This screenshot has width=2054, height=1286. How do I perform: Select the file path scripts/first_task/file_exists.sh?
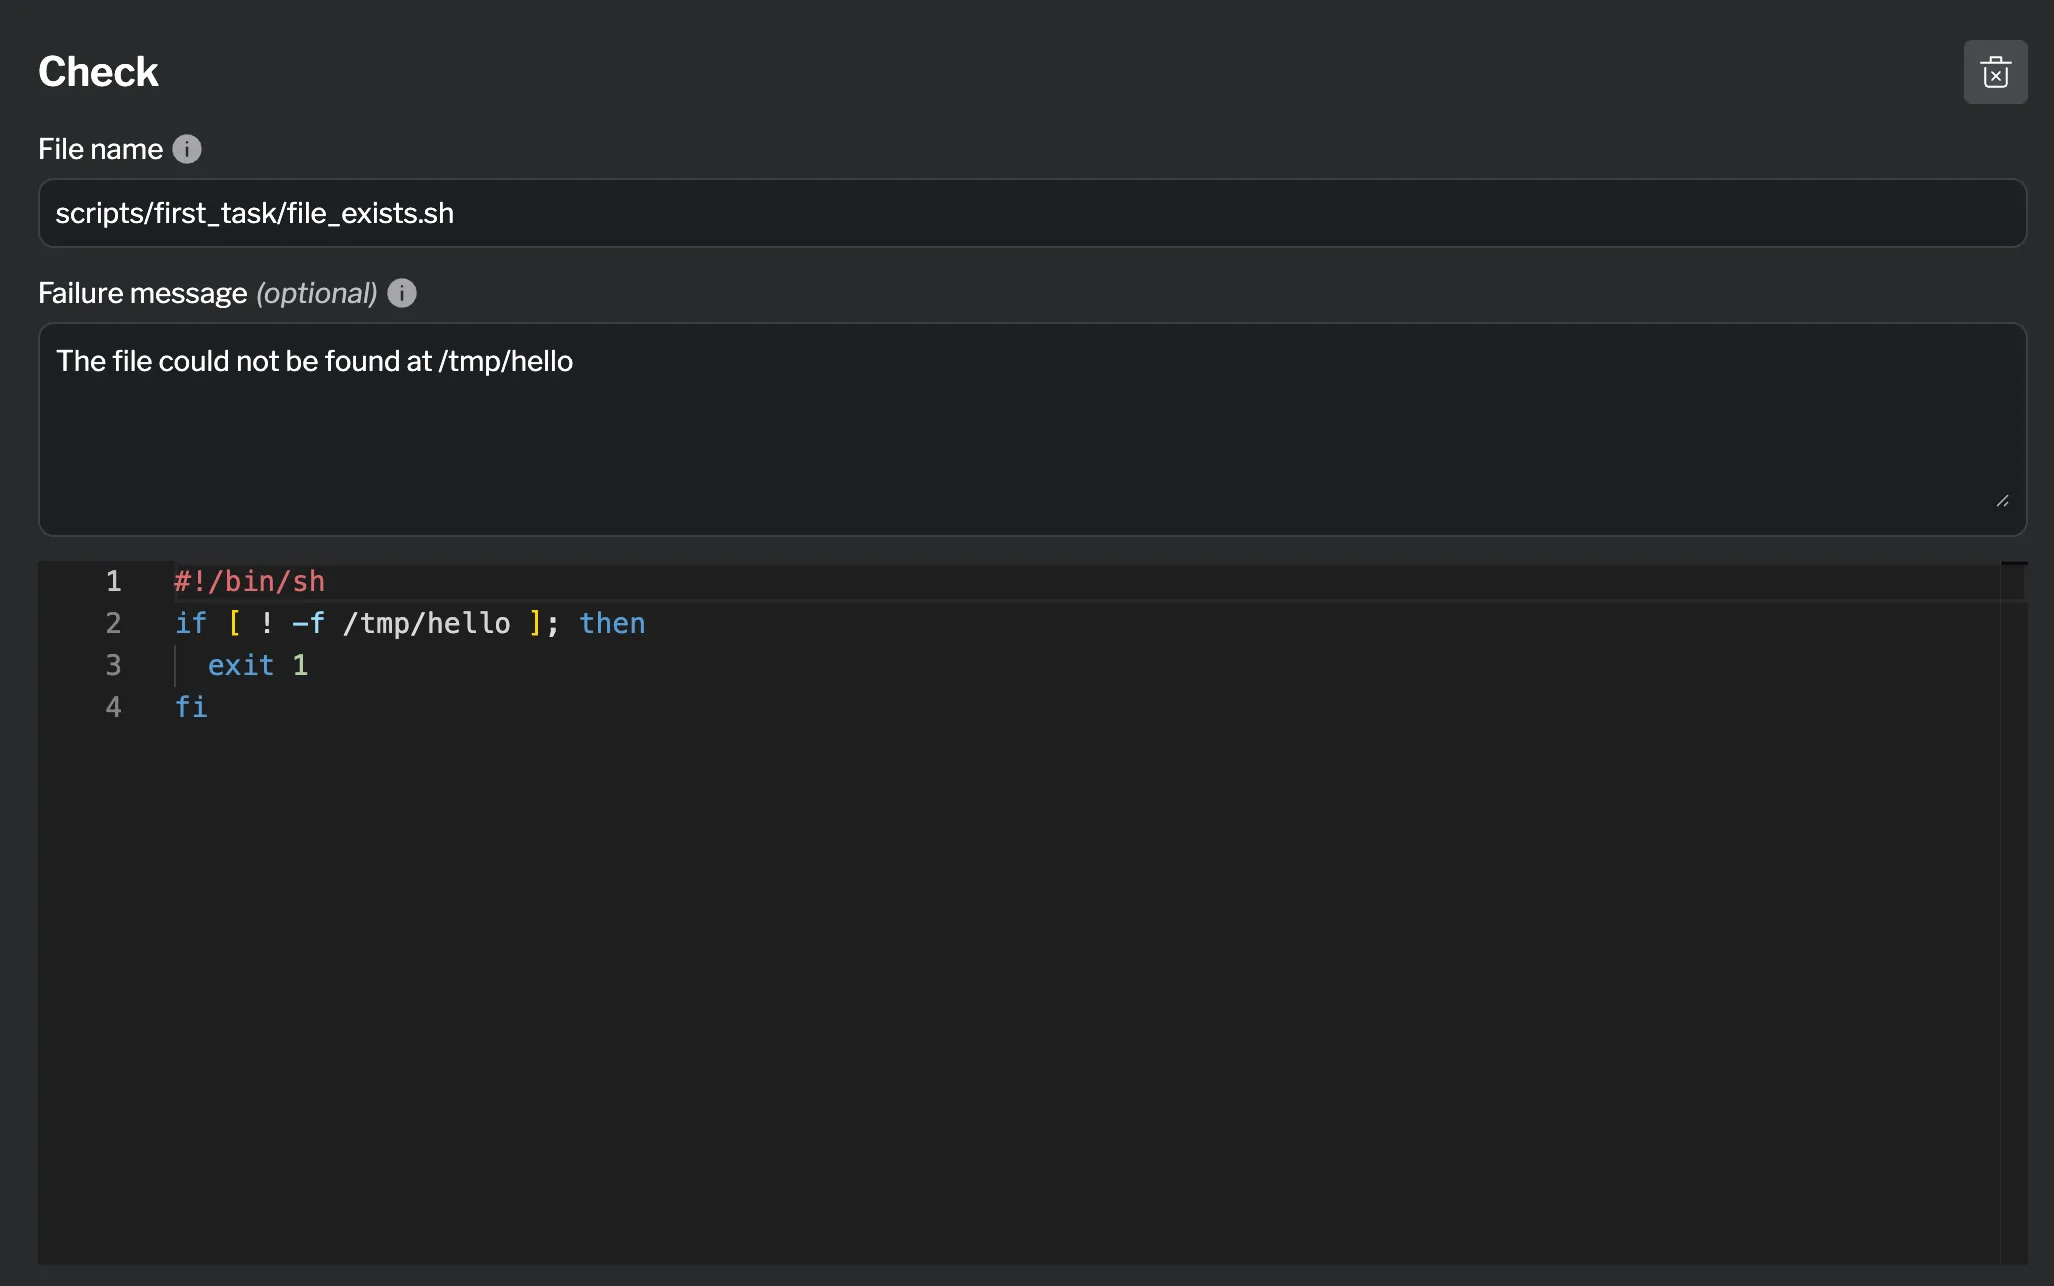pyautogui.click(x=254, y=213)
